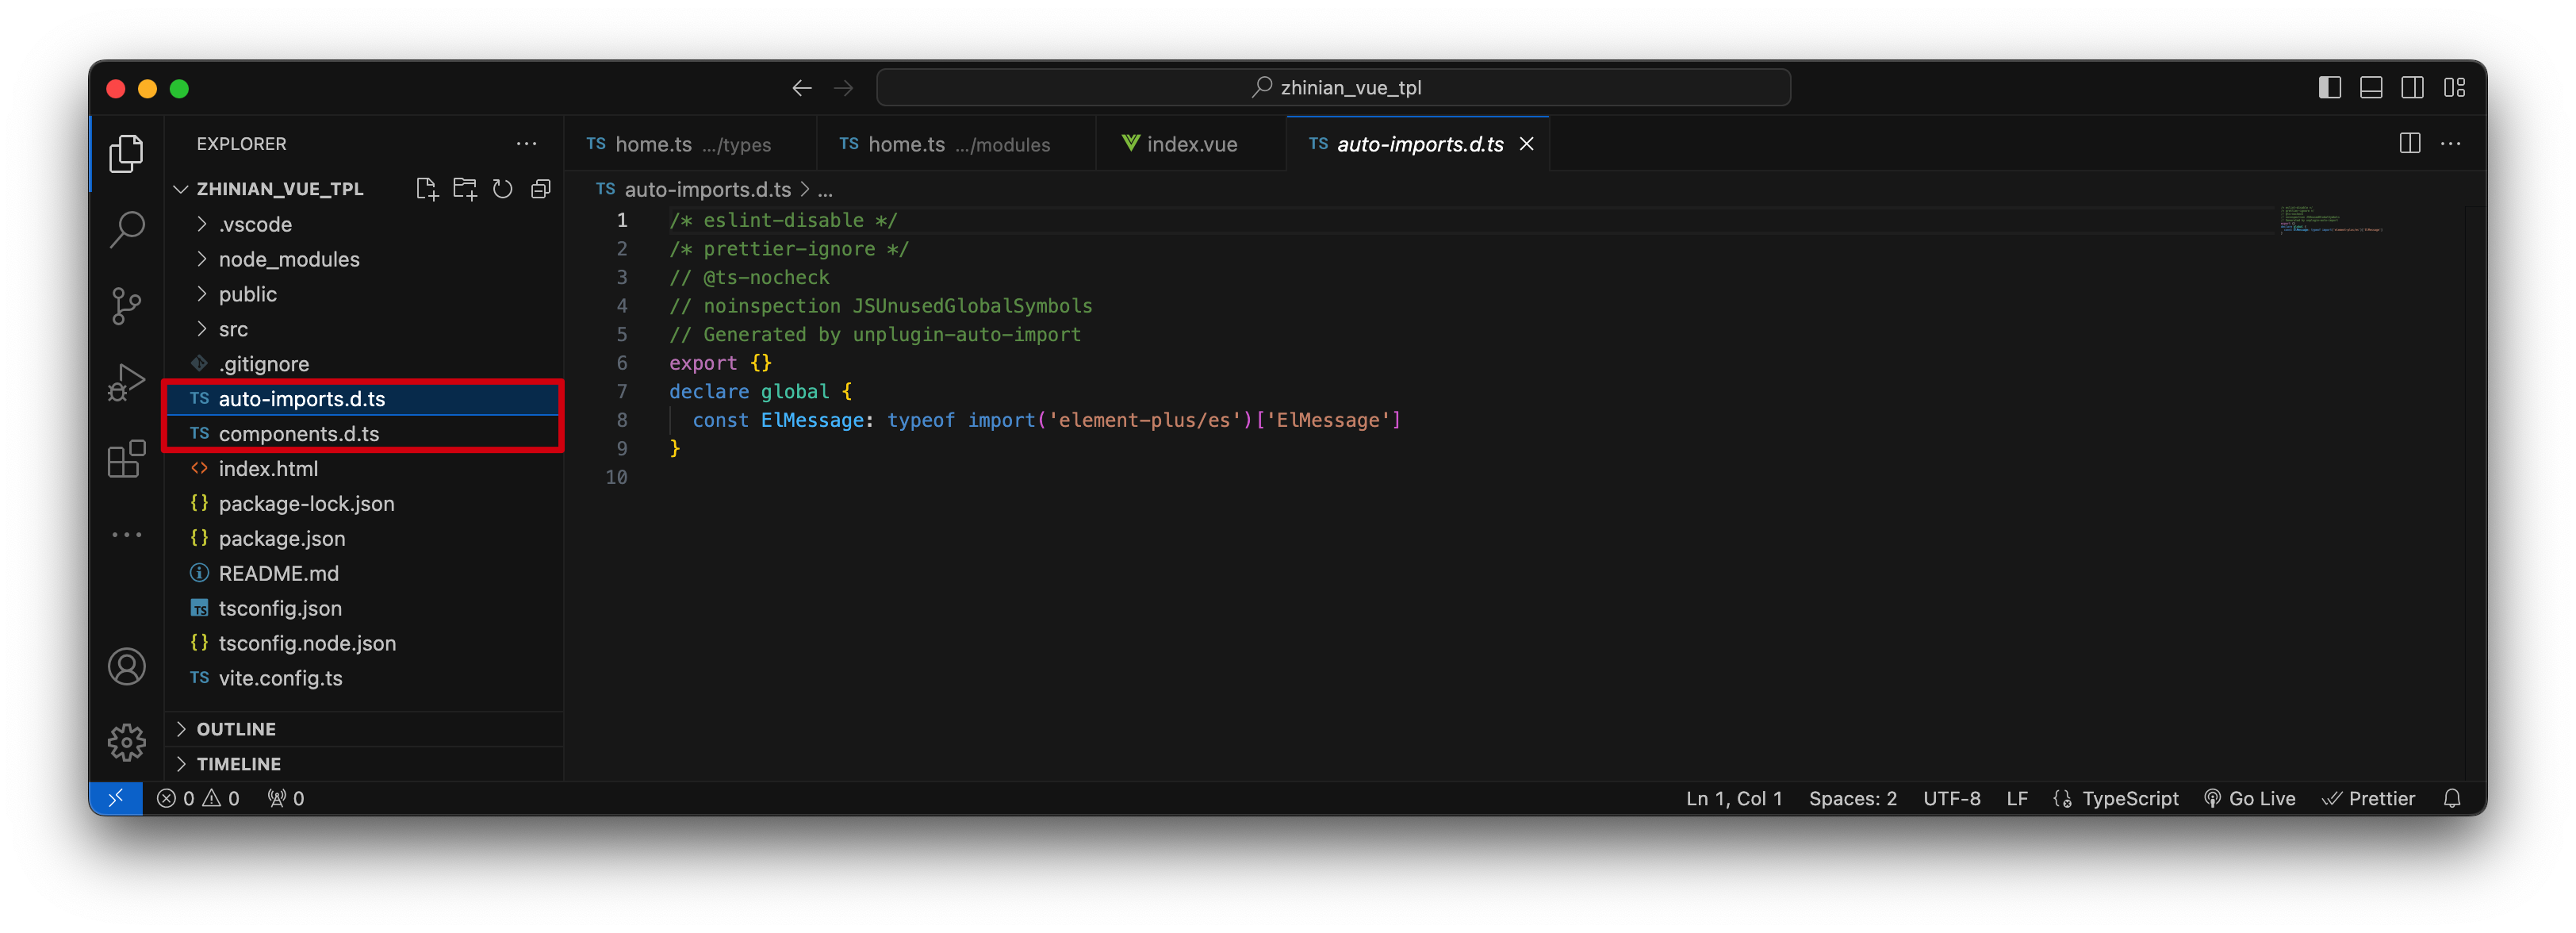Open the Explorer view in activity bar
This screenshot has height=933, width=2576.
click(x=126, y=153)
